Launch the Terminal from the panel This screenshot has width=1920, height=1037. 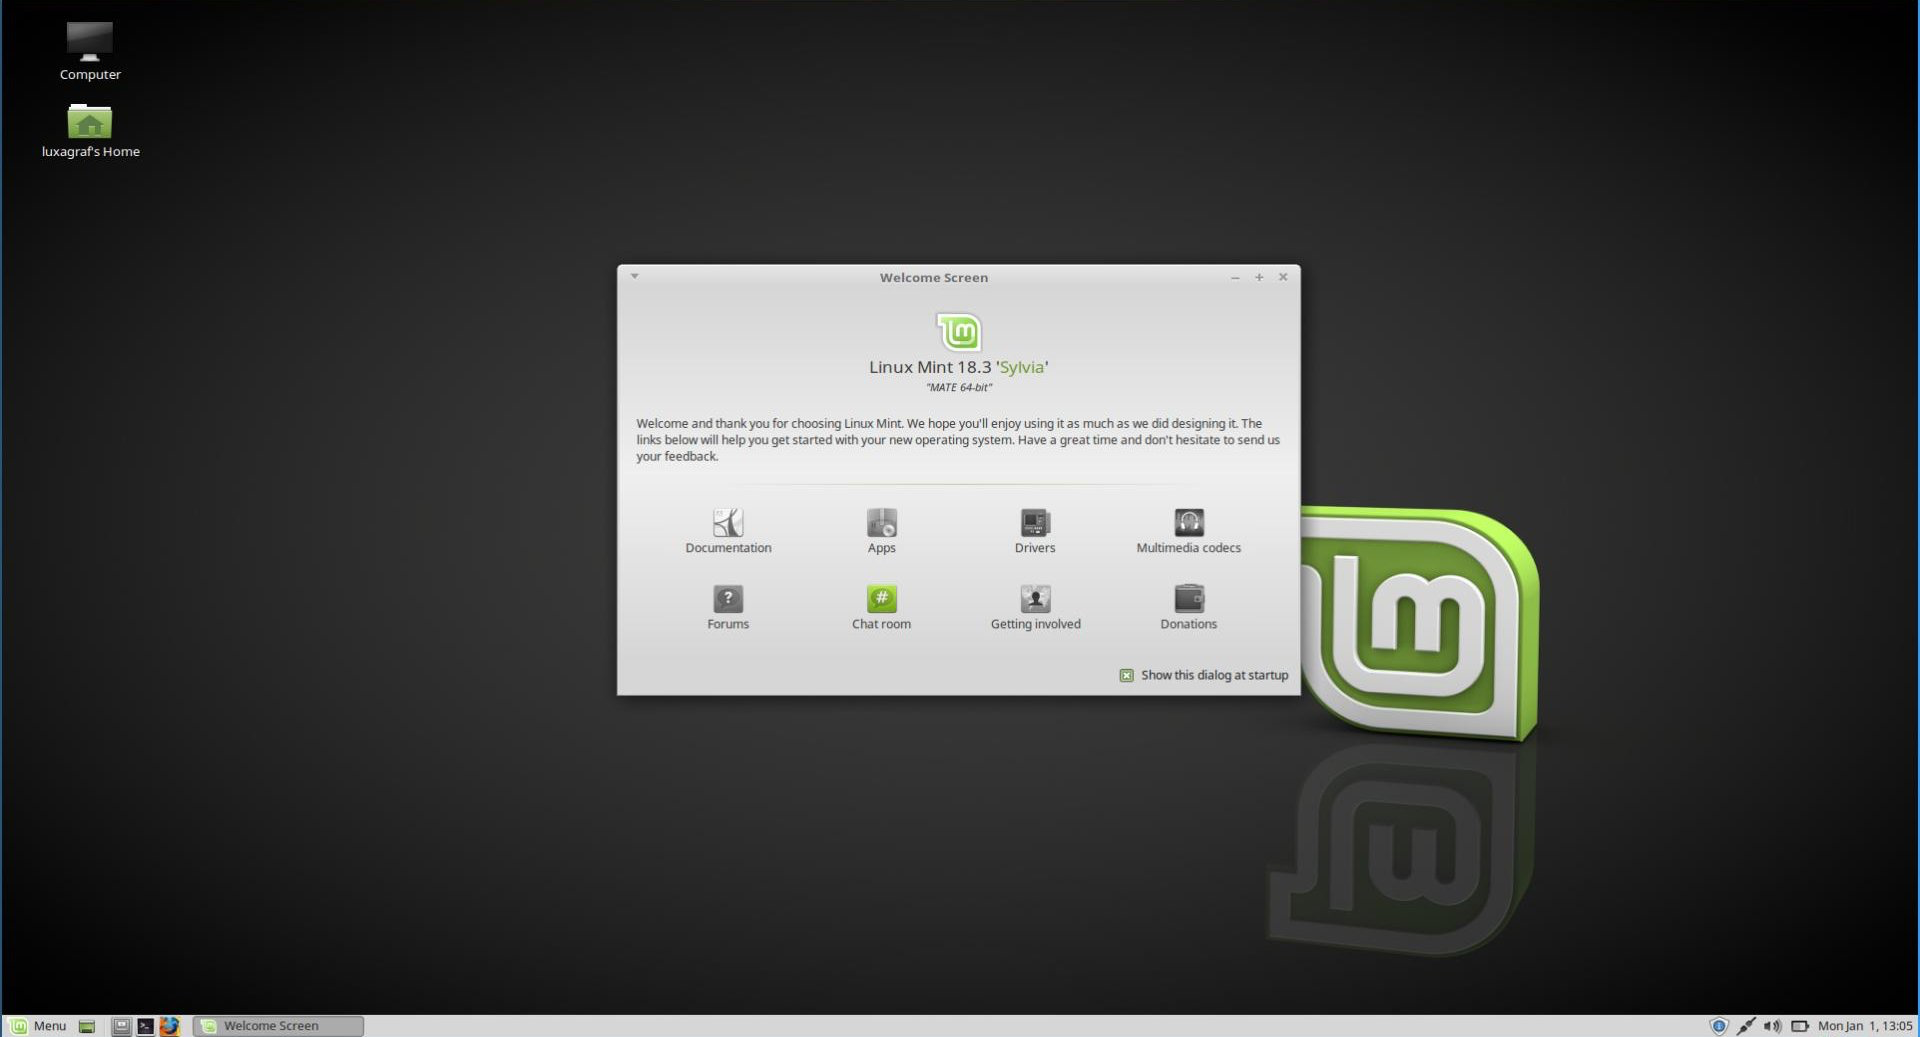(145, 1026)
